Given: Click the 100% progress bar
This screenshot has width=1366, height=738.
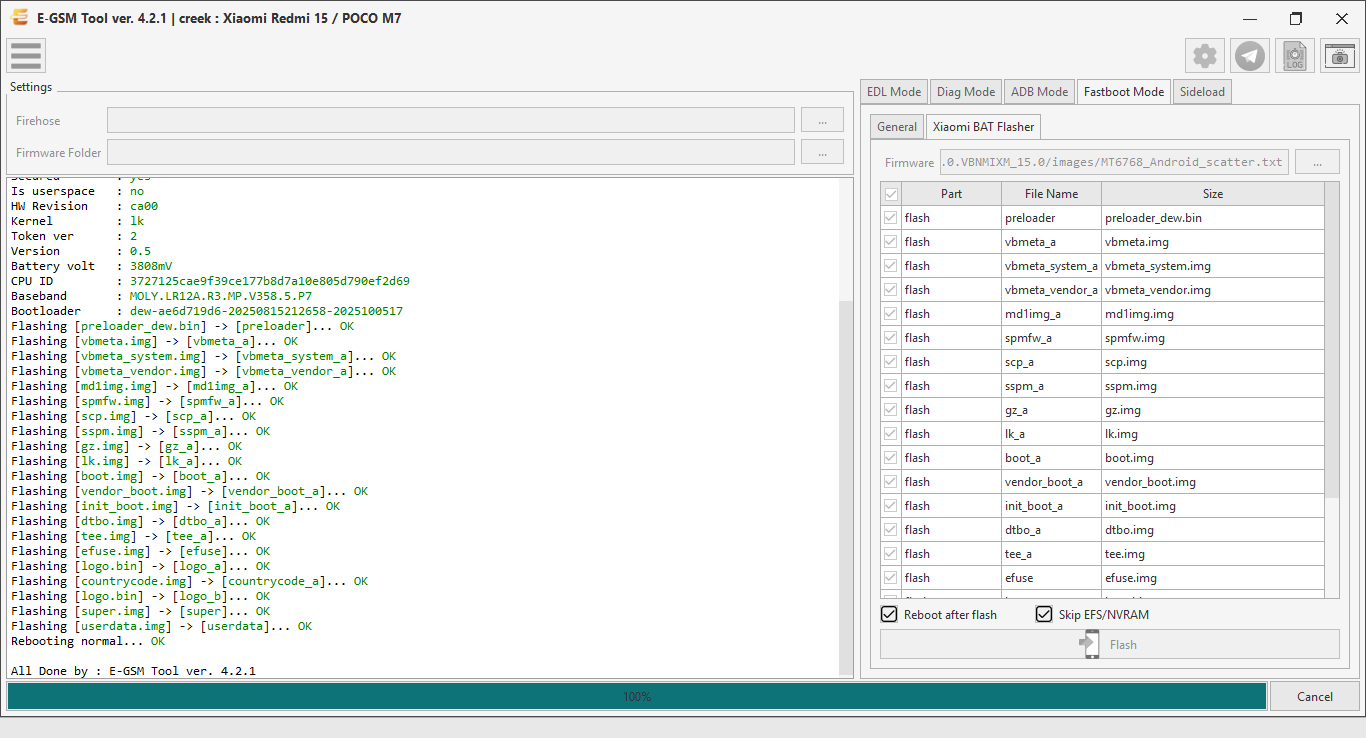Looking at the screenshot, I should click(x=637, y=696).
